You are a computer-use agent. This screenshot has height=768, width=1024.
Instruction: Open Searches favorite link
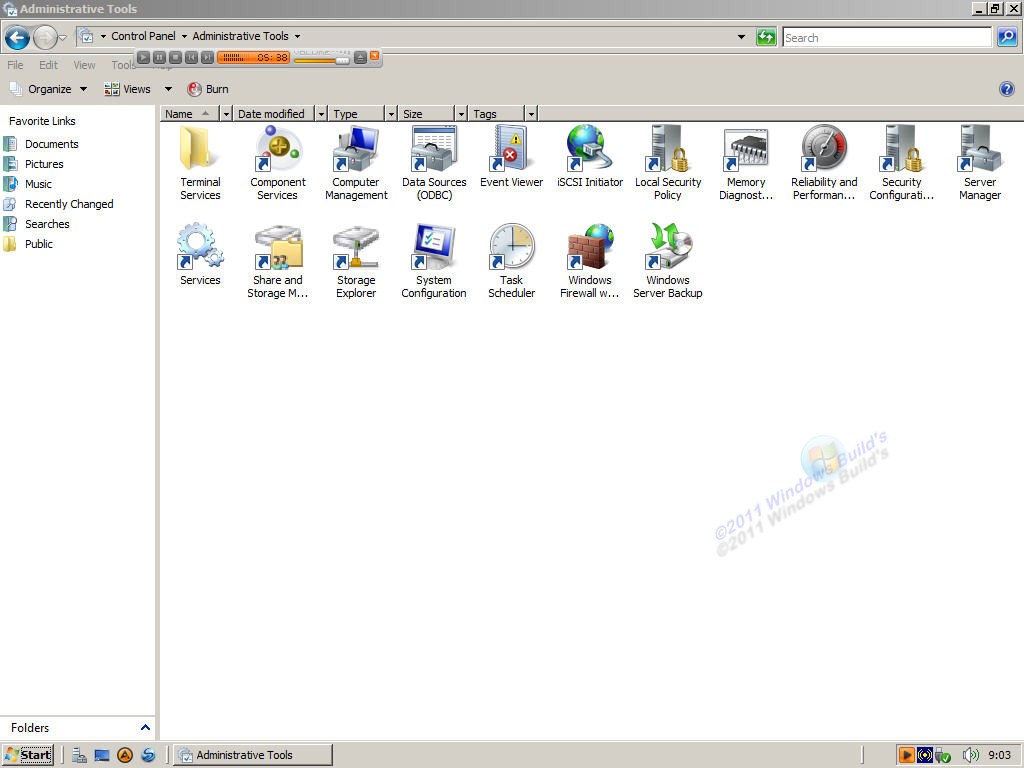pos(47,224)
